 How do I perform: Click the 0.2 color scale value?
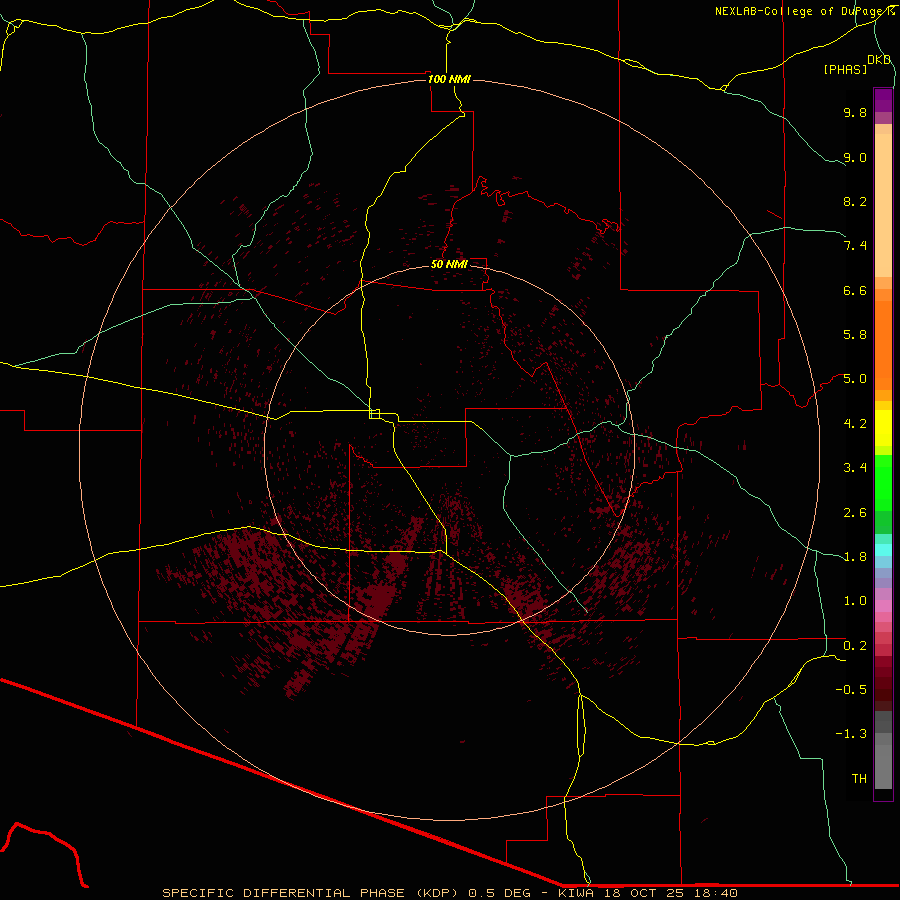click(x=855, y=646)
